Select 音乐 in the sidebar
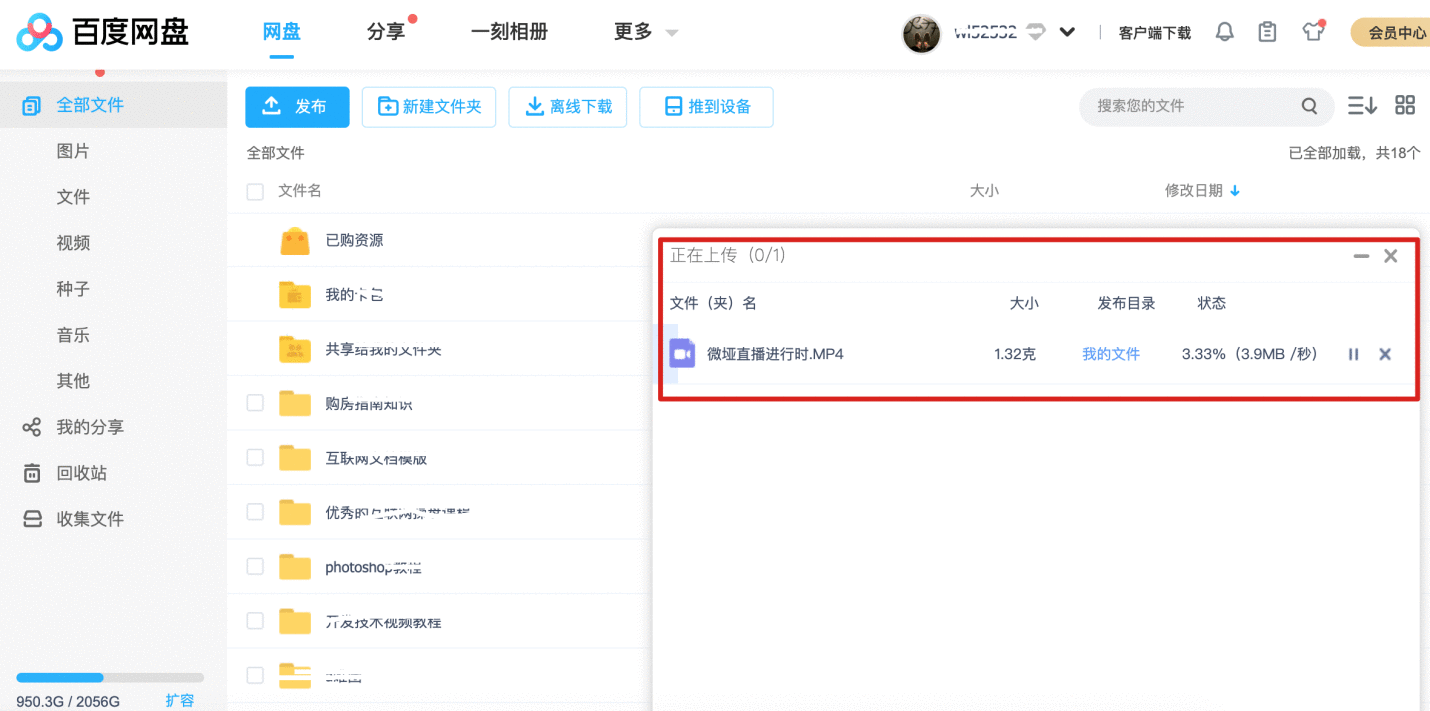 [73, 335]
